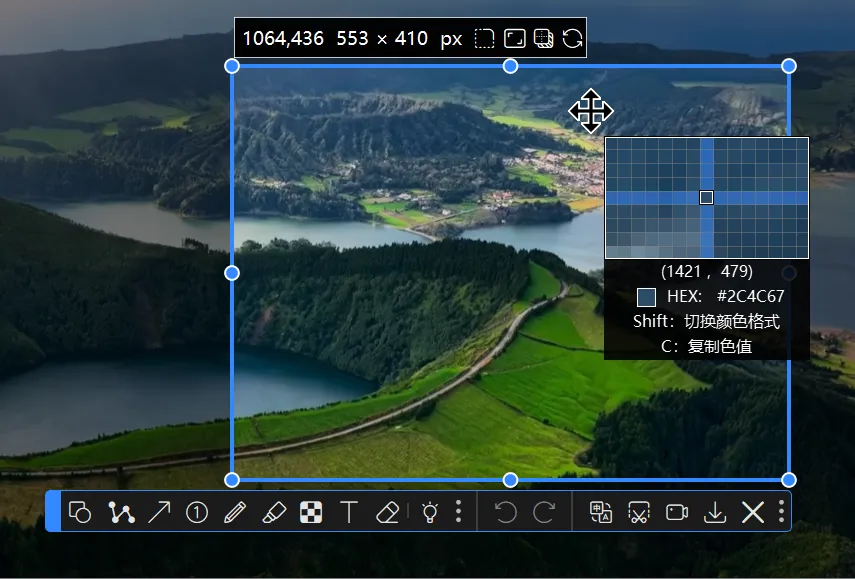Open the rightmost toolbar overflow menu
855x579 pixels.
781,512
